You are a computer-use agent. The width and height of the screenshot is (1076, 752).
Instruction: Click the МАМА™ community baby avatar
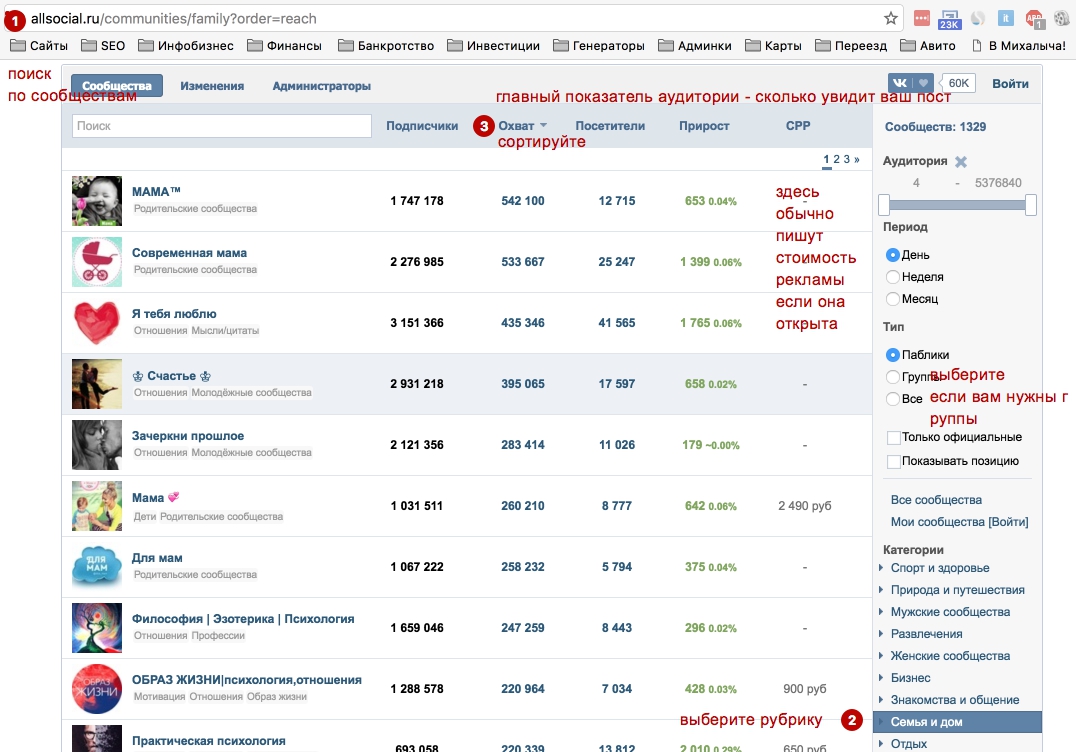coord(97,201)
